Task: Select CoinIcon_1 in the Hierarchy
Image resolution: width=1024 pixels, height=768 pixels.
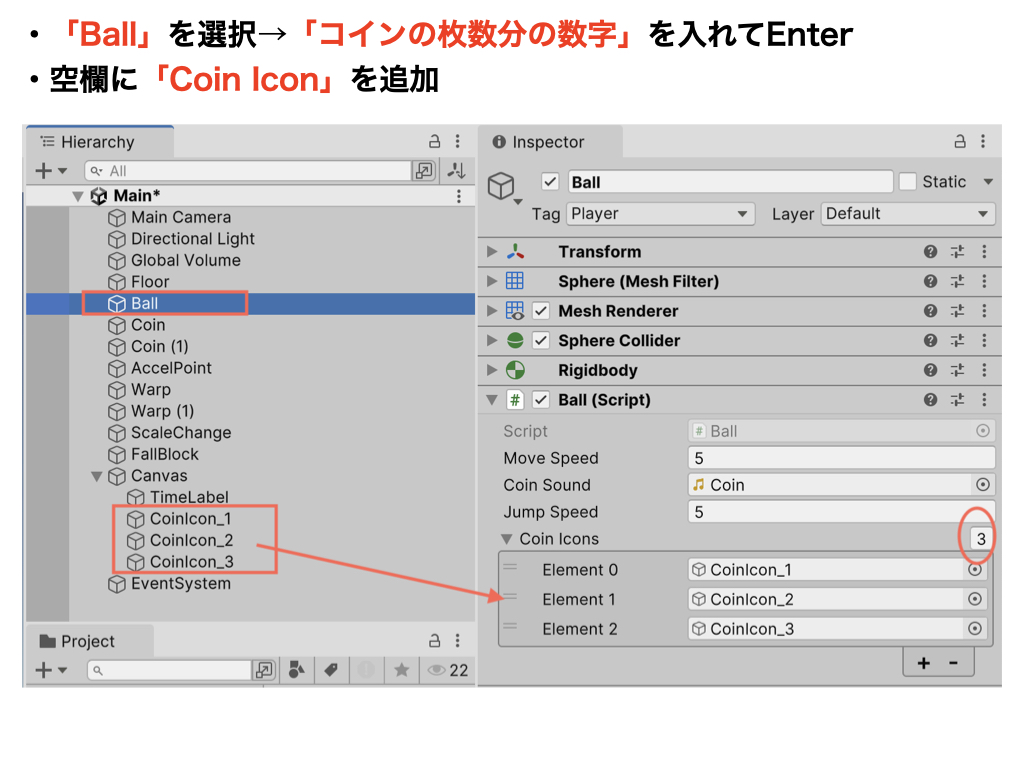Action: 190,519
